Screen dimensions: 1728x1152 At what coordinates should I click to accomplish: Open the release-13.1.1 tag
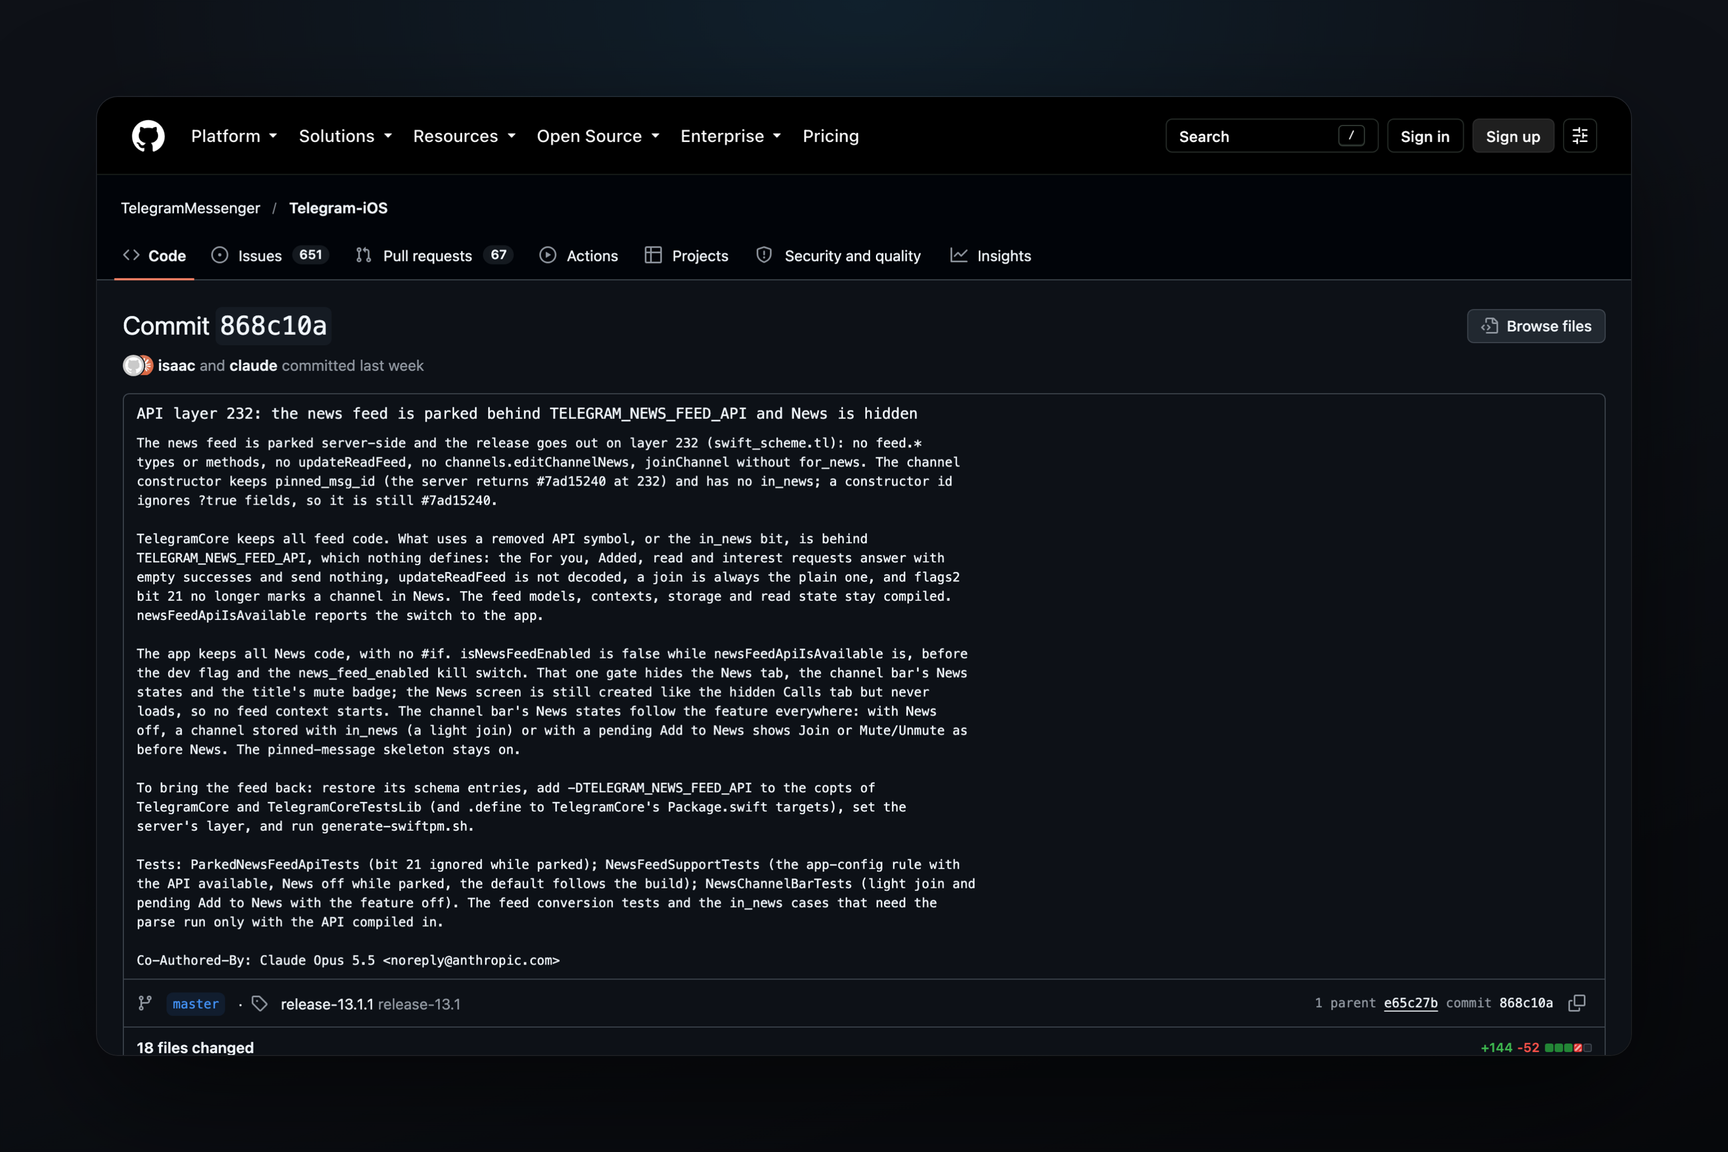[327, 1004]
